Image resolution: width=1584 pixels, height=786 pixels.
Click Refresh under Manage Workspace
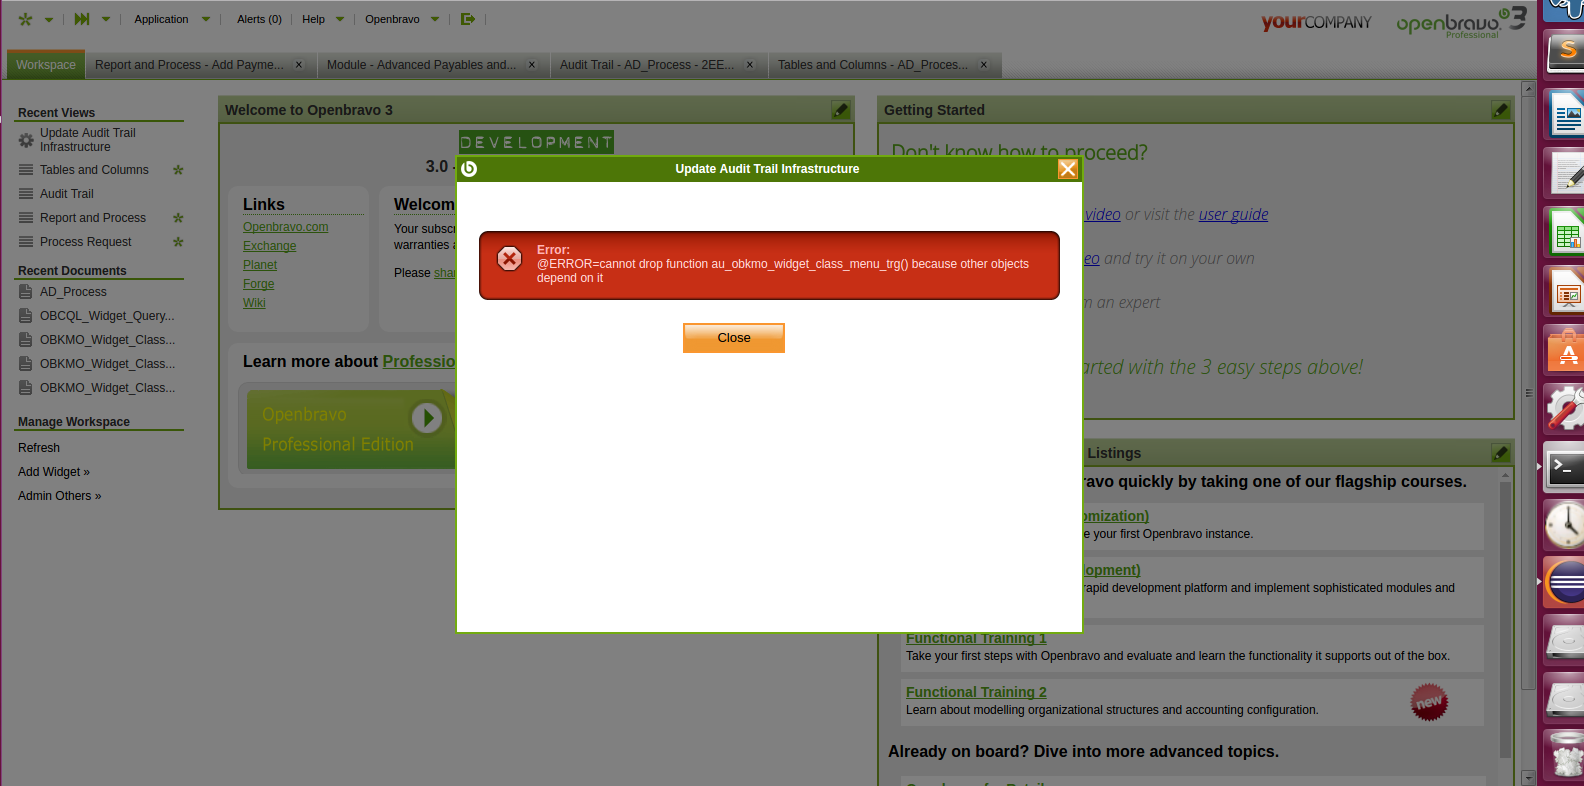coord(39,448)
